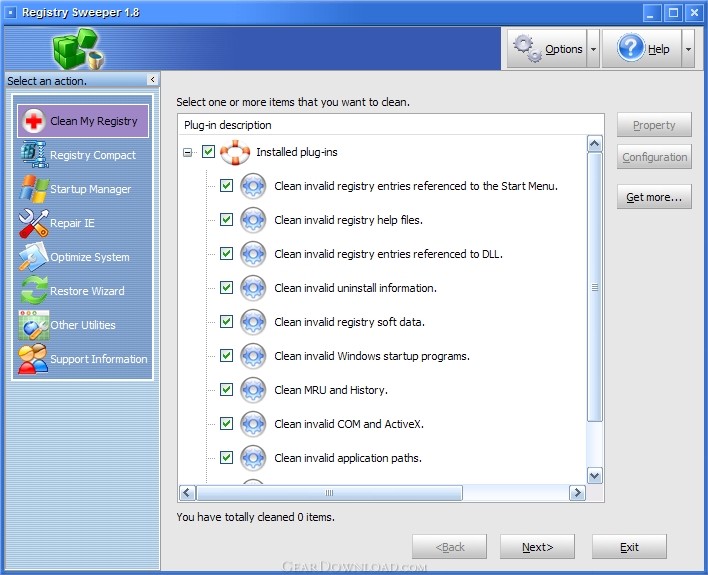Image resolution: width=708 pixels, height=575 pixels.
Task: Click the Help button
Action: 642,49
